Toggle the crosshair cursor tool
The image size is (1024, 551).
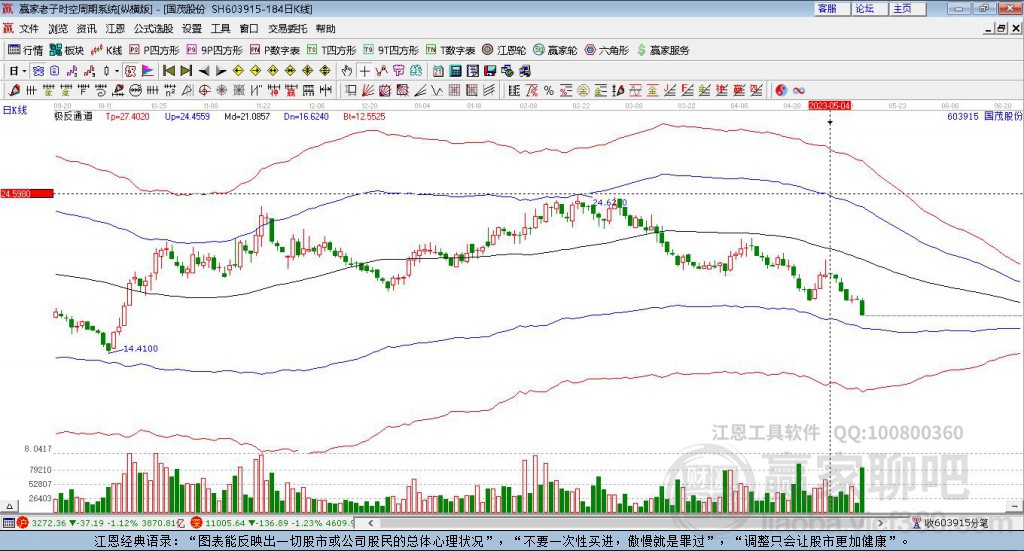point(364,71)
